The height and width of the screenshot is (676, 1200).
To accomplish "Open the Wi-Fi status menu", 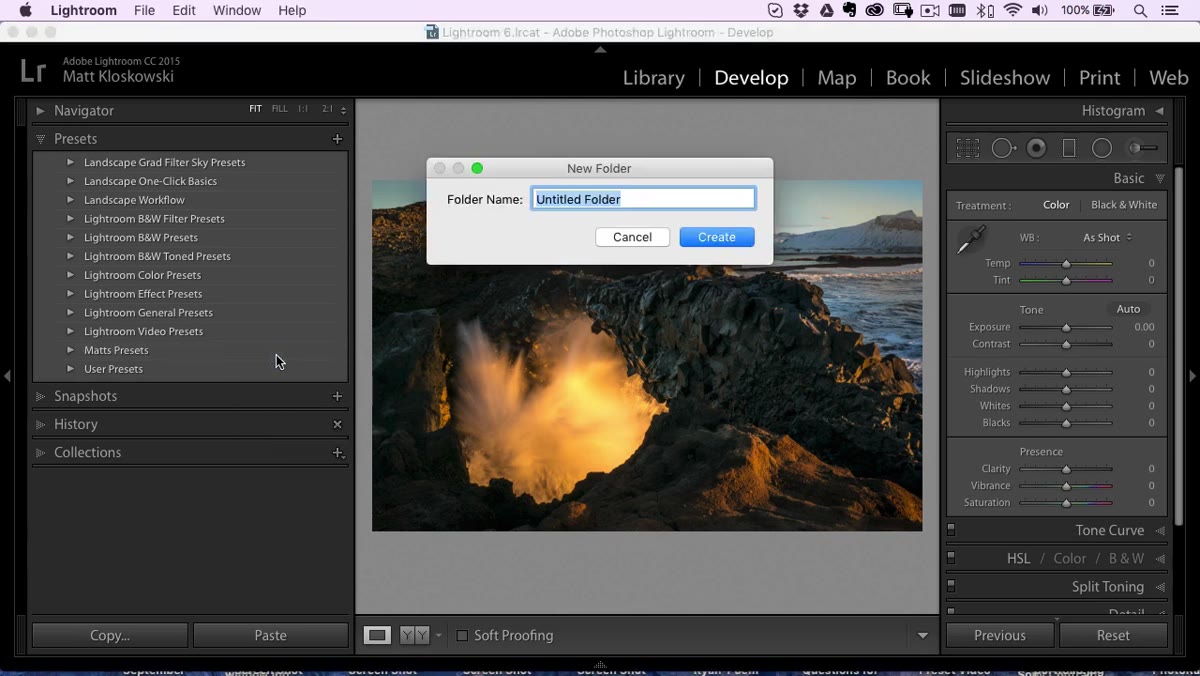I will point(1013,10).
